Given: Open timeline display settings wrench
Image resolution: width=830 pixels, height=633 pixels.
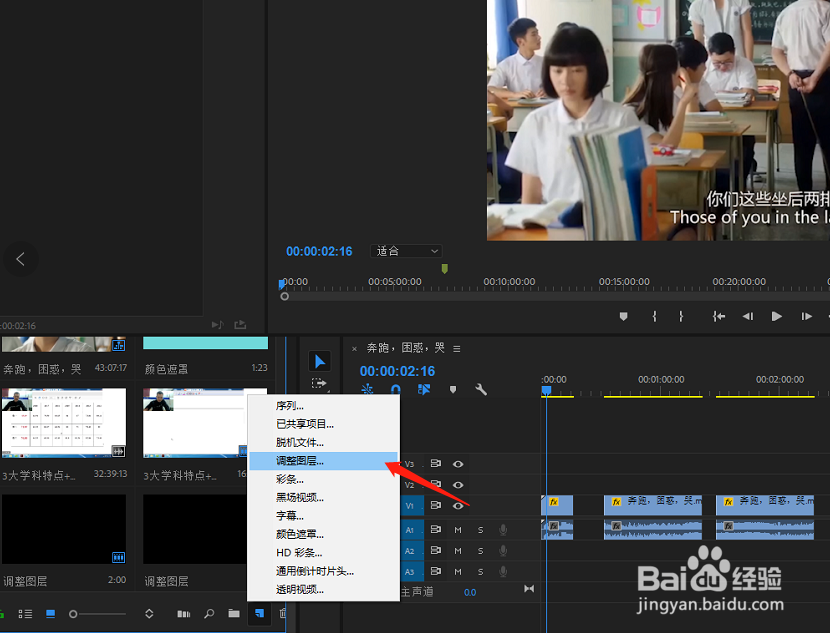Looking at the screenshot, I should 481,390.
